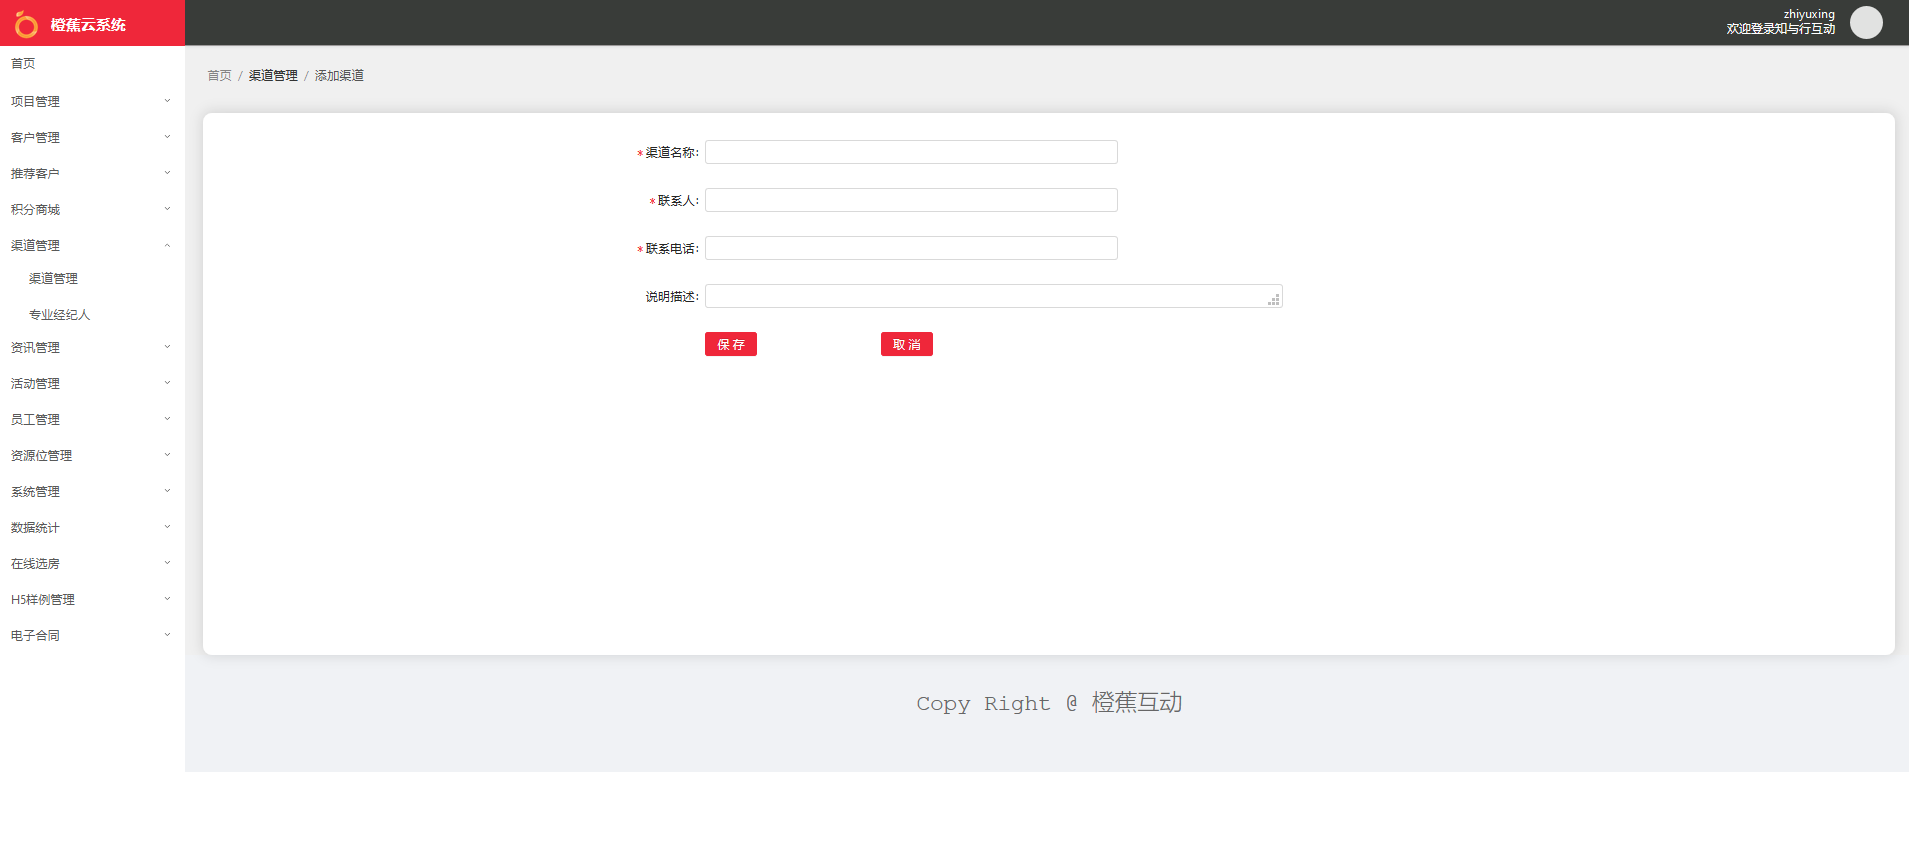Expand chevron beside 数据统计

pyautogui.click(x=167, y=527)
